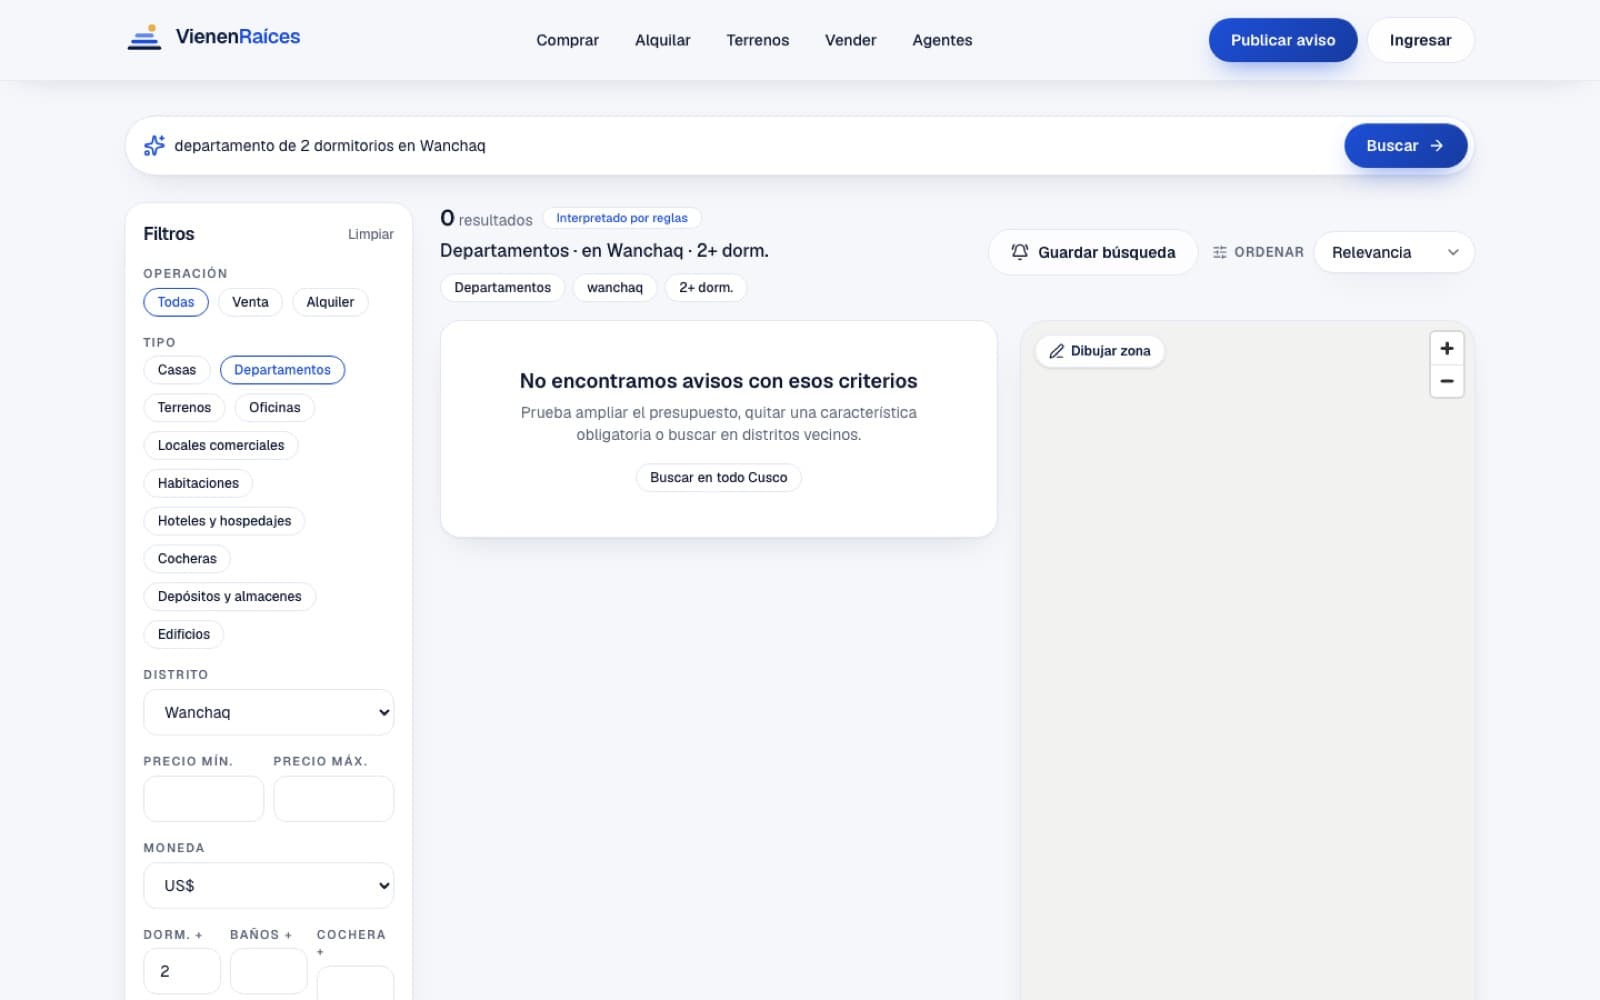Image resolution: width=1600 pixels, height=1000 pixels.
Task: Toggle the Oficinas property type
Action: coord(274,408)
